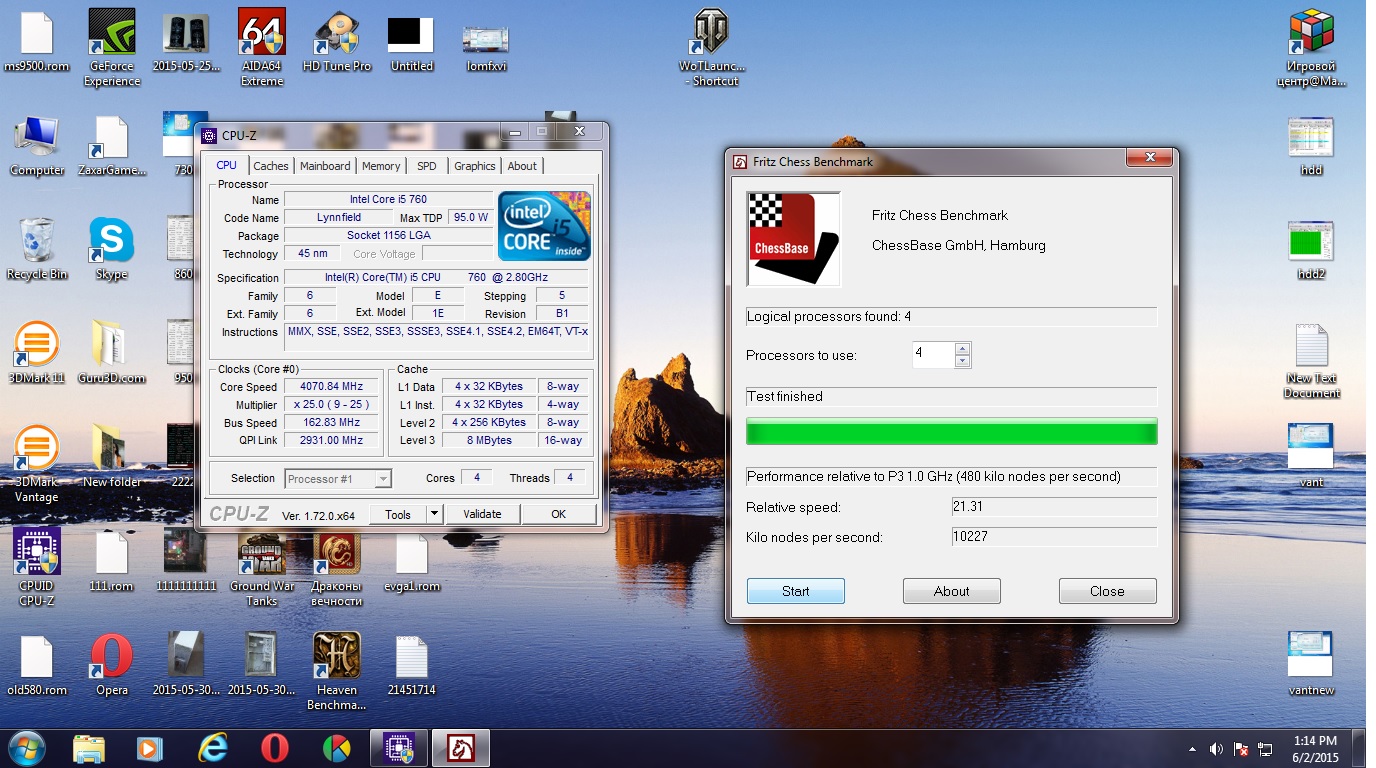The image size is (1376, 768).
Task: Decrease Processors to use with the down arrow
Action: [x=963, y=361]
